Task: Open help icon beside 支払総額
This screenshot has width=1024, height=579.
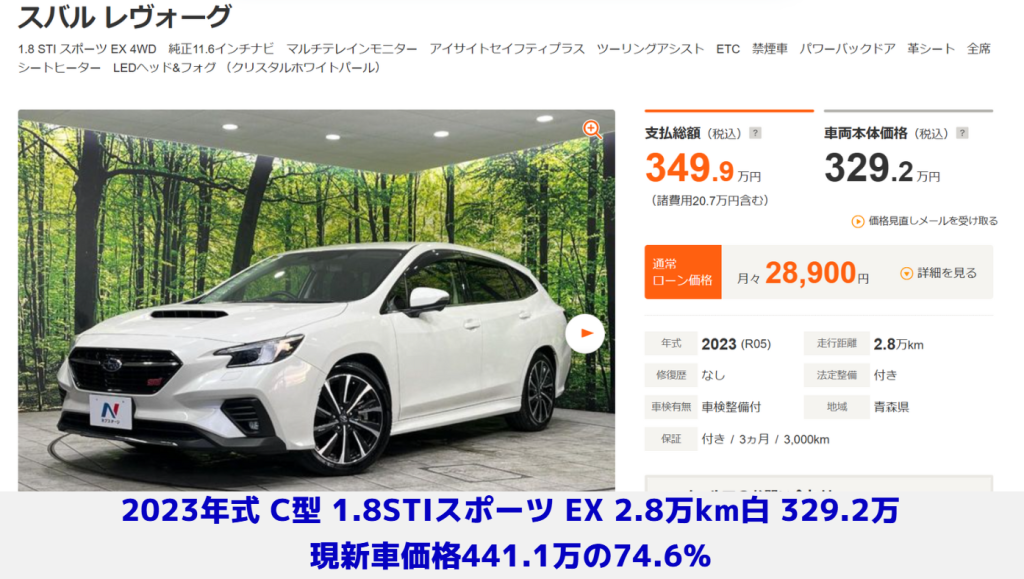Action: point(755,133)
